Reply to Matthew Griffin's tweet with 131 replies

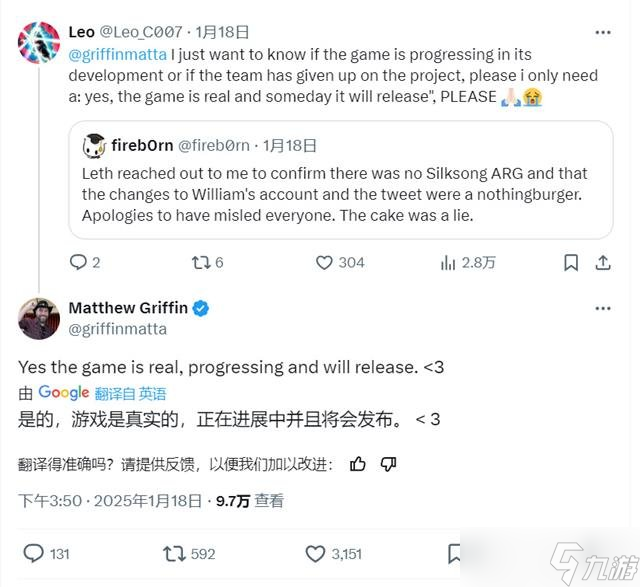(47, 554)
